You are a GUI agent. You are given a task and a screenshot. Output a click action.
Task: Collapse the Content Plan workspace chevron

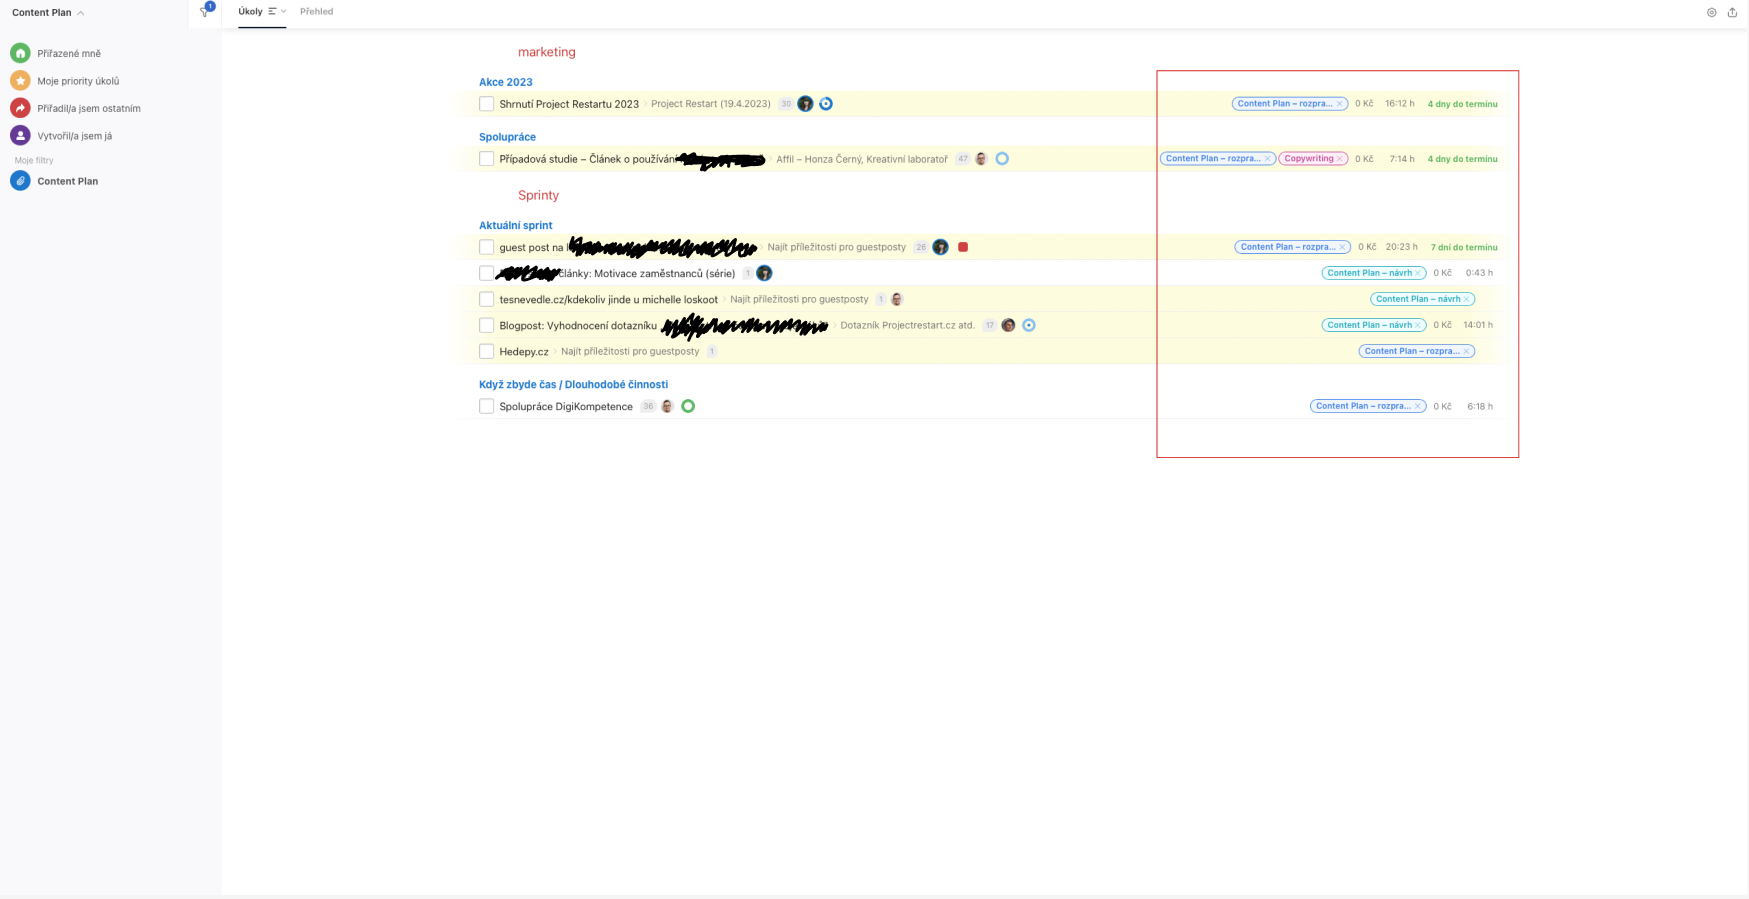[80, 13]
